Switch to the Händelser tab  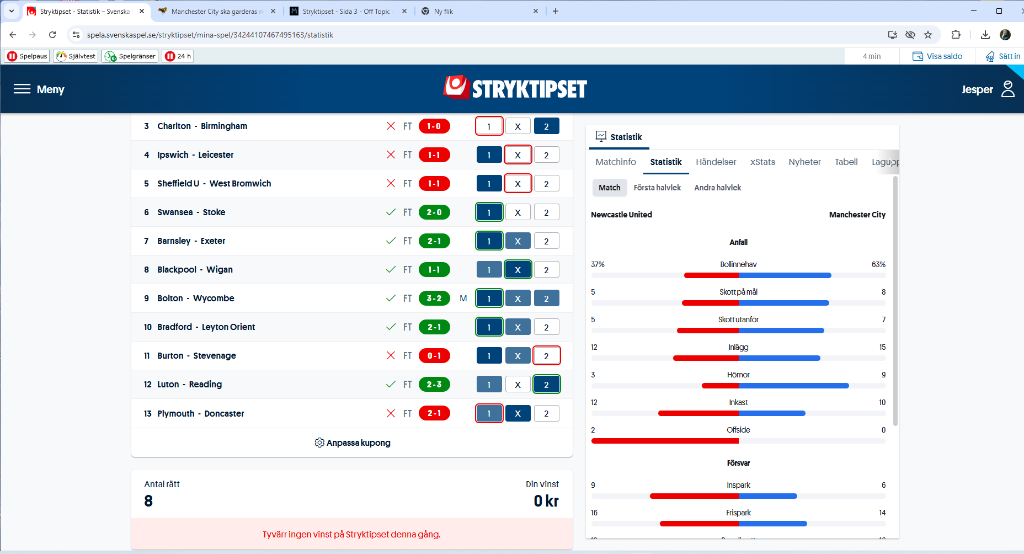[x=716, y=162]
